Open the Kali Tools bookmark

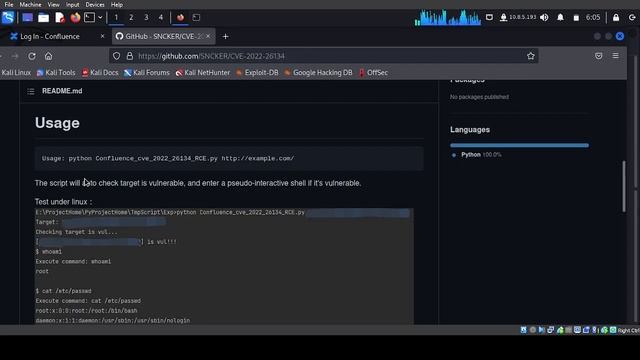pyautogui.click(x=56, y=73)
